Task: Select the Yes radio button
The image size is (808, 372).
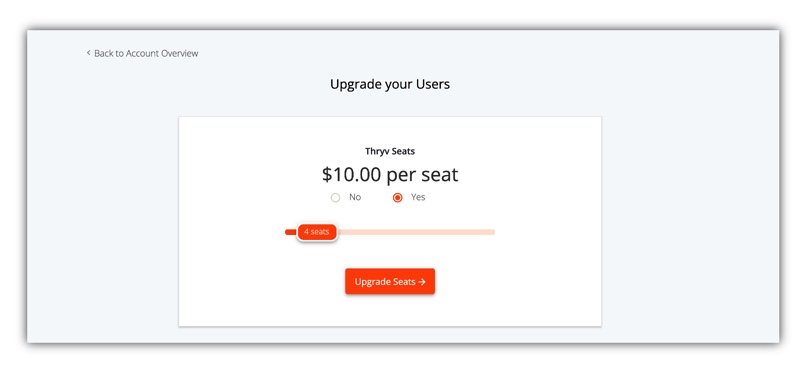Action: [x=397, y=198]
